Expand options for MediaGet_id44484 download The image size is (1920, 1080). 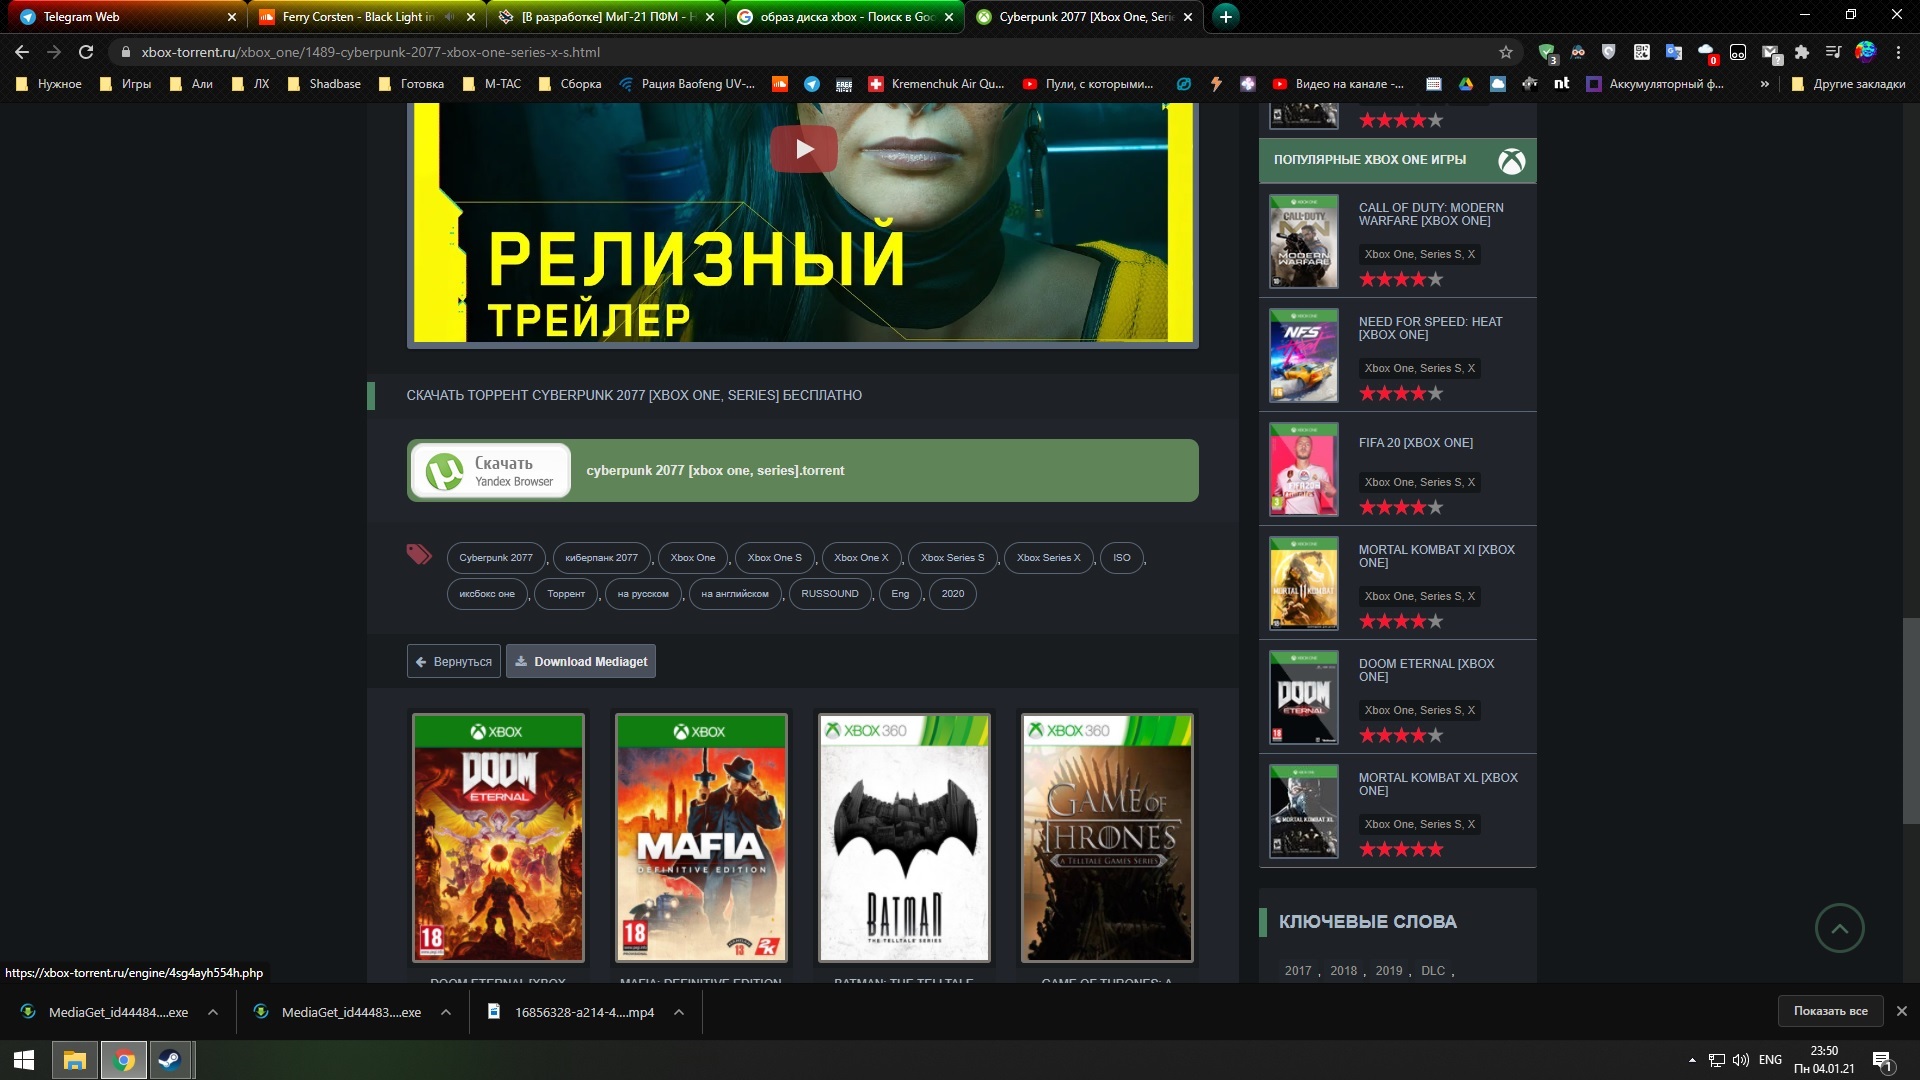coord(213,1012)
